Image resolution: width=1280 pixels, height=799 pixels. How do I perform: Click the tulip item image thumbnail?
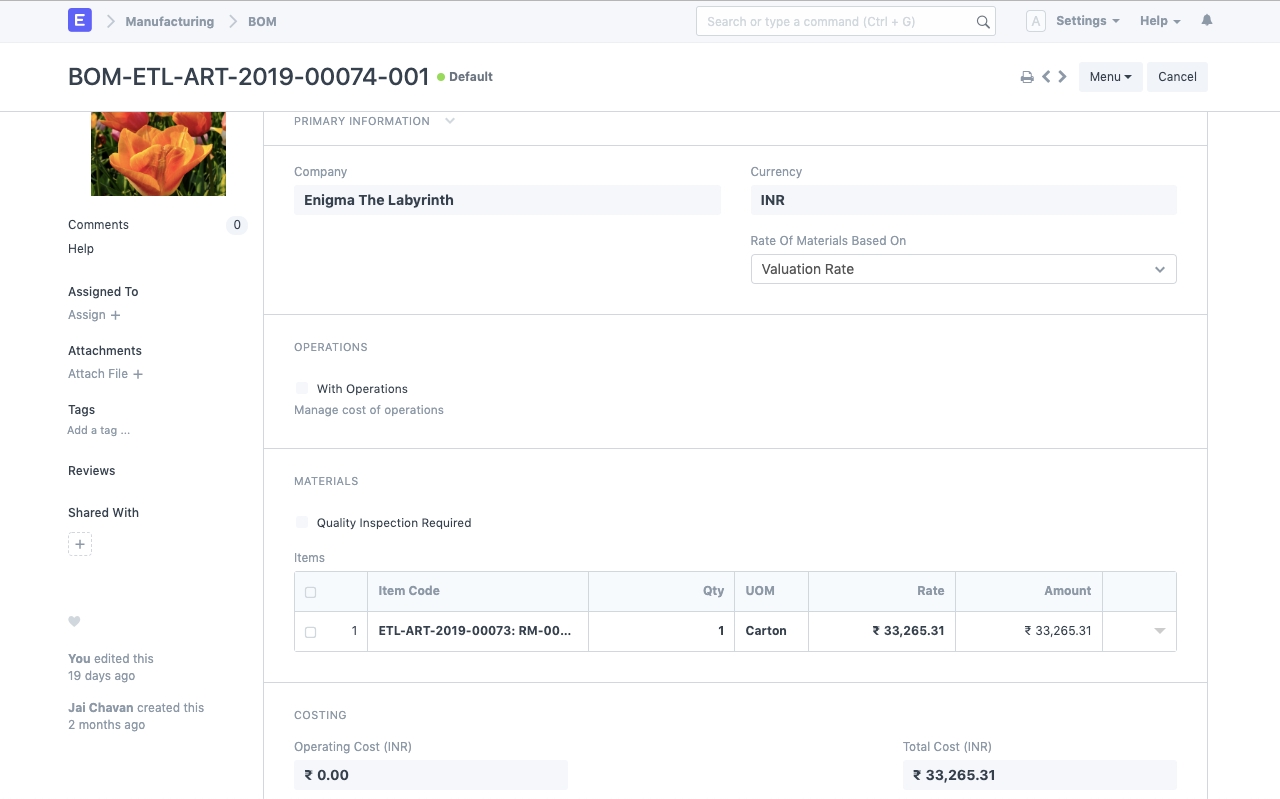(158, 153)
